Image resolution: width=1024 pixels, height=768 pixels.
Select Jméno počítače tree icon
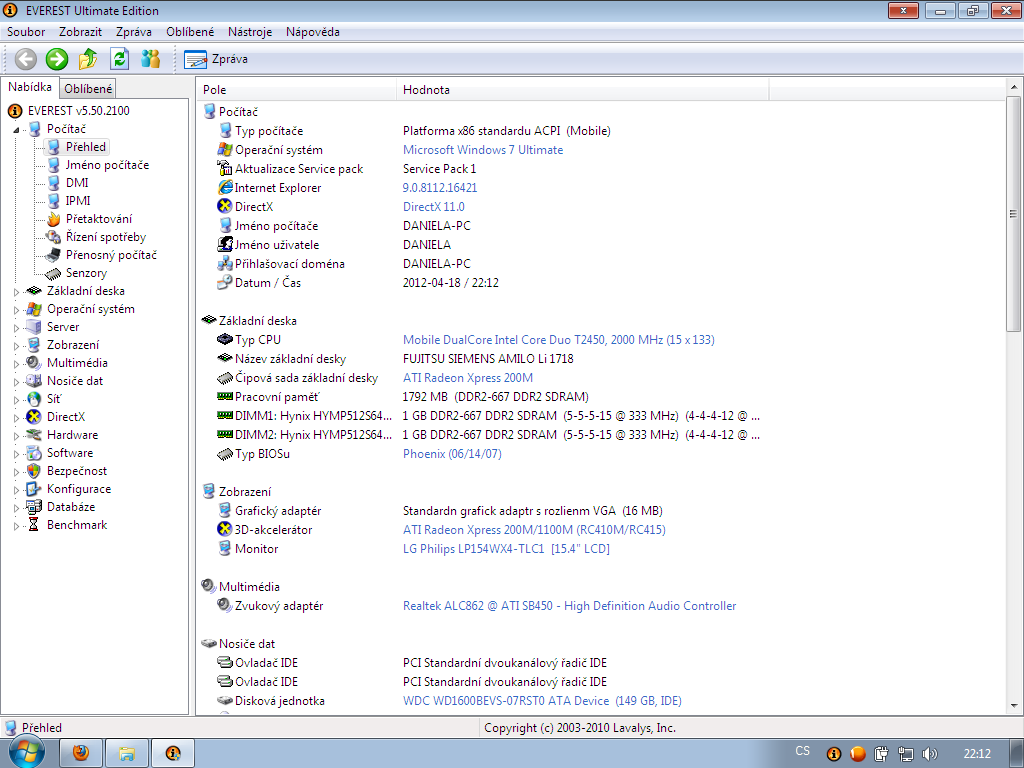click(54, 165)
